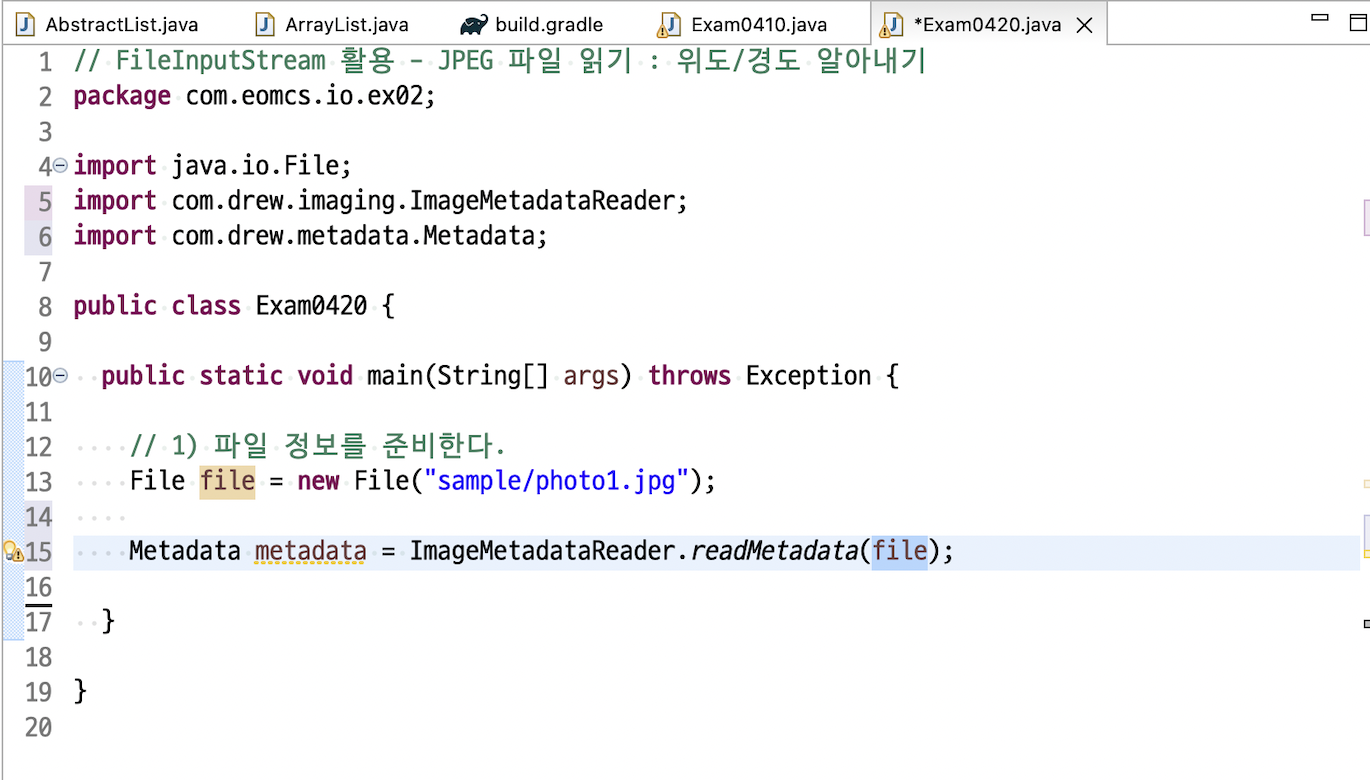The image size is (1370, 780).
Task: Switch to the ArrayList.java tab
Action: (x=333, y=24)
